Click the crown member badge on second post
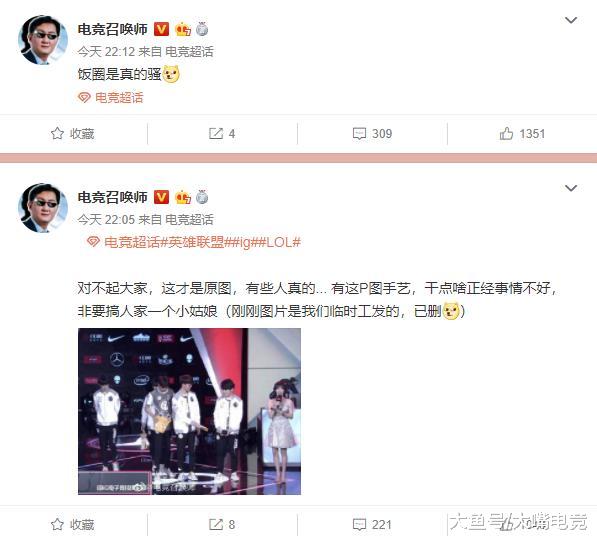 183,197
